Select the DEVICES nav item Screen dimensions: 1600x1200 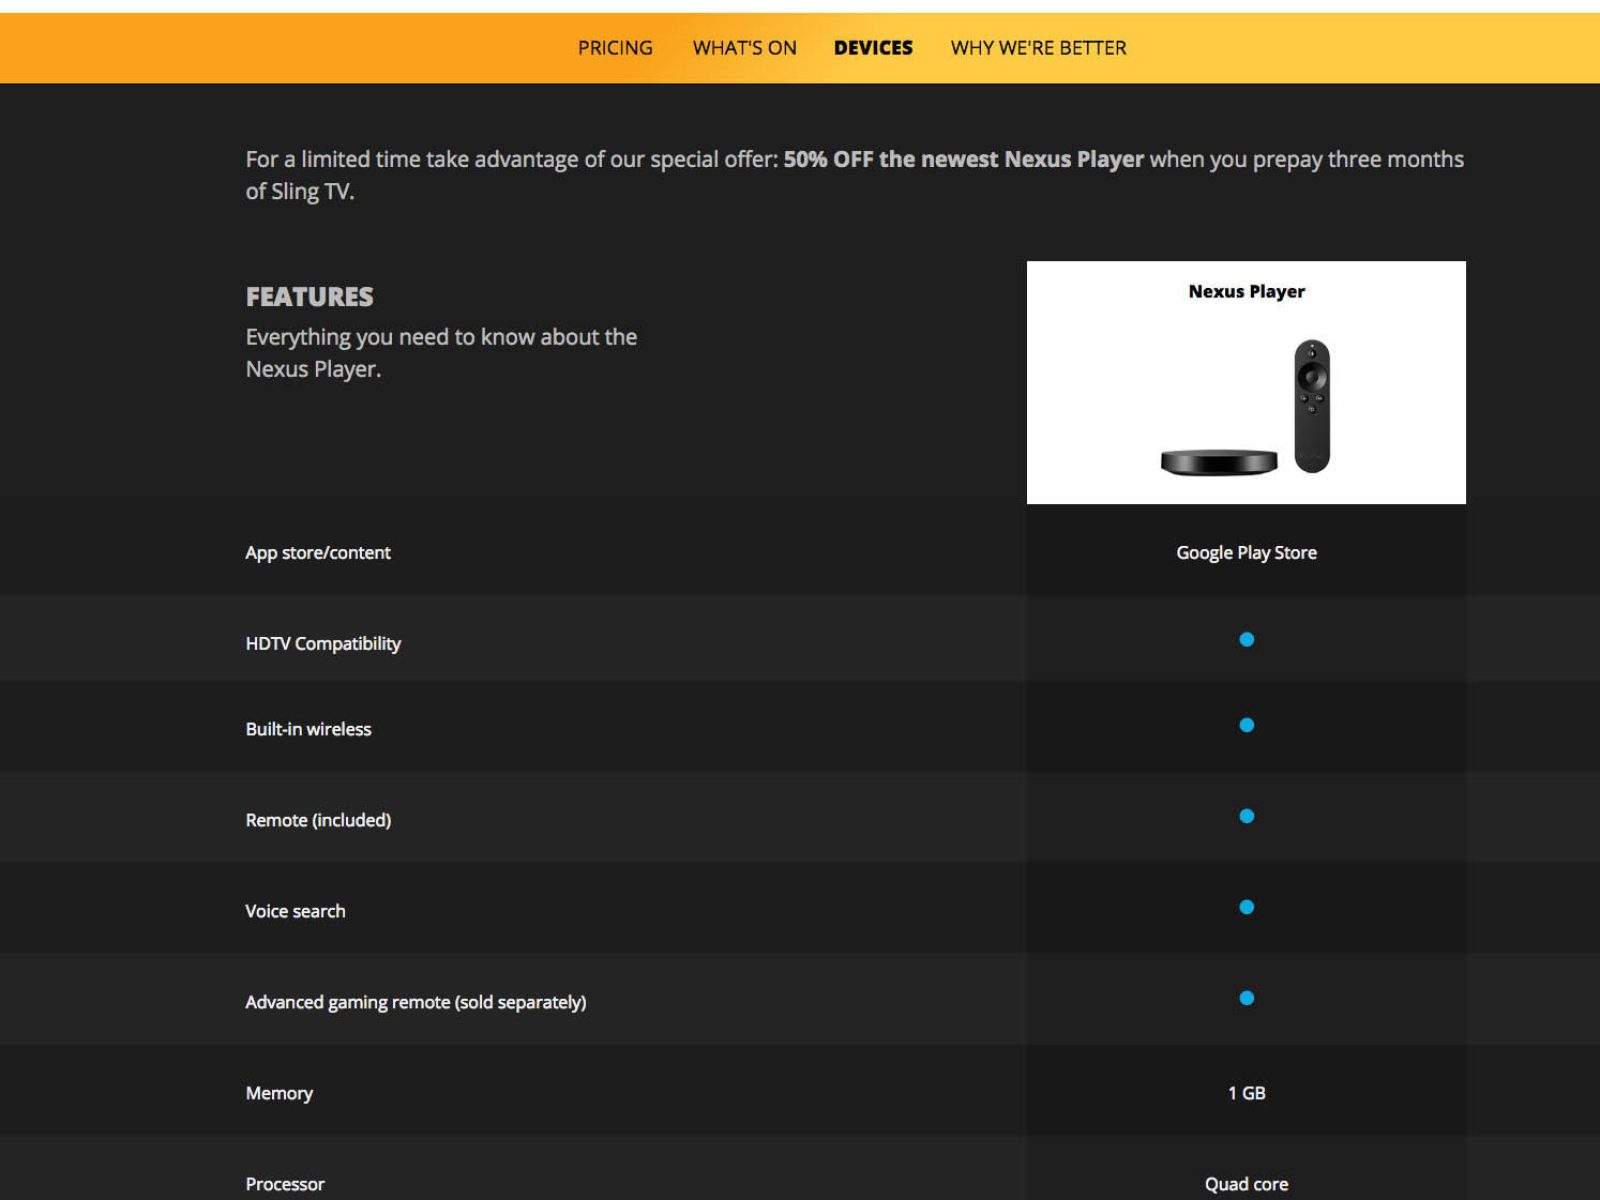873,48
